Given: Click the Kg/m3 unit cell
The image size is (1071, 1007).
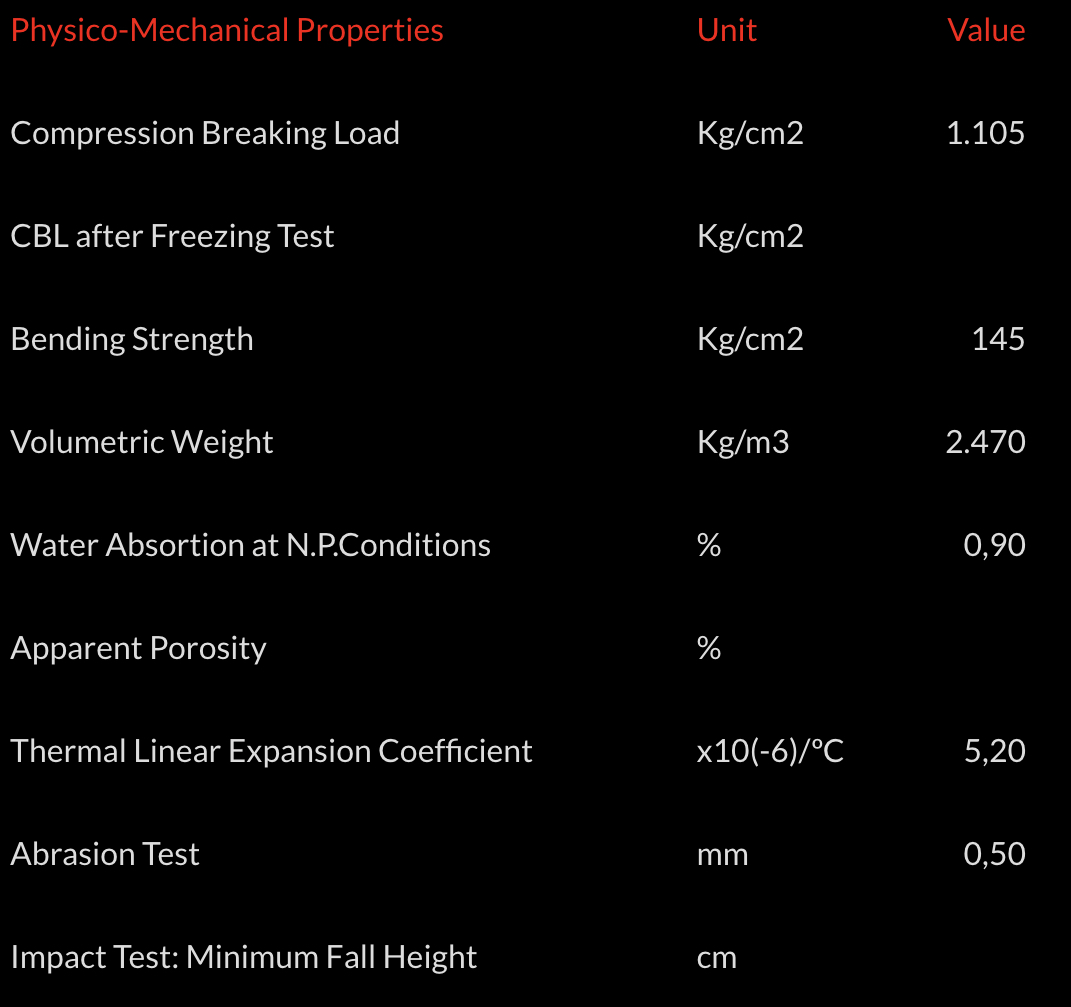Looking at the screenshot, I should point(743,442).
